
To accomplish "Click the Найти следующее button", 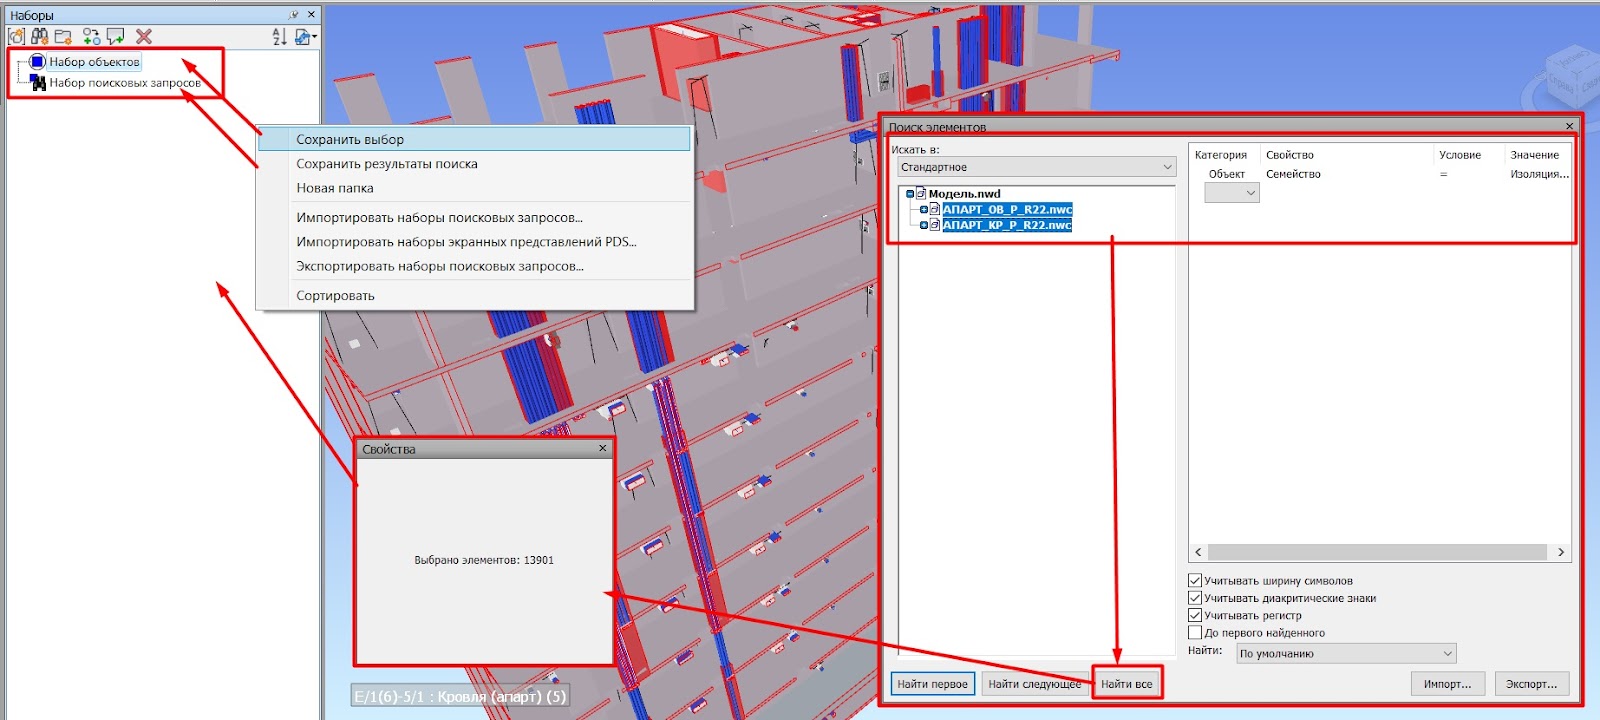I will (x=1034, y=684).
